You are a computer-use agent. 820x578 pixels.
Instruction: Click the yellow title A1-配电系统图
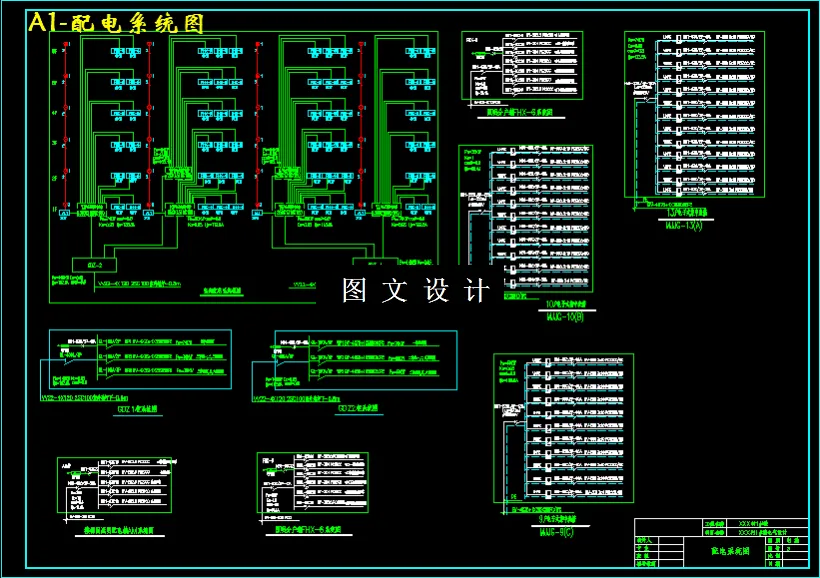click(116, 23)
